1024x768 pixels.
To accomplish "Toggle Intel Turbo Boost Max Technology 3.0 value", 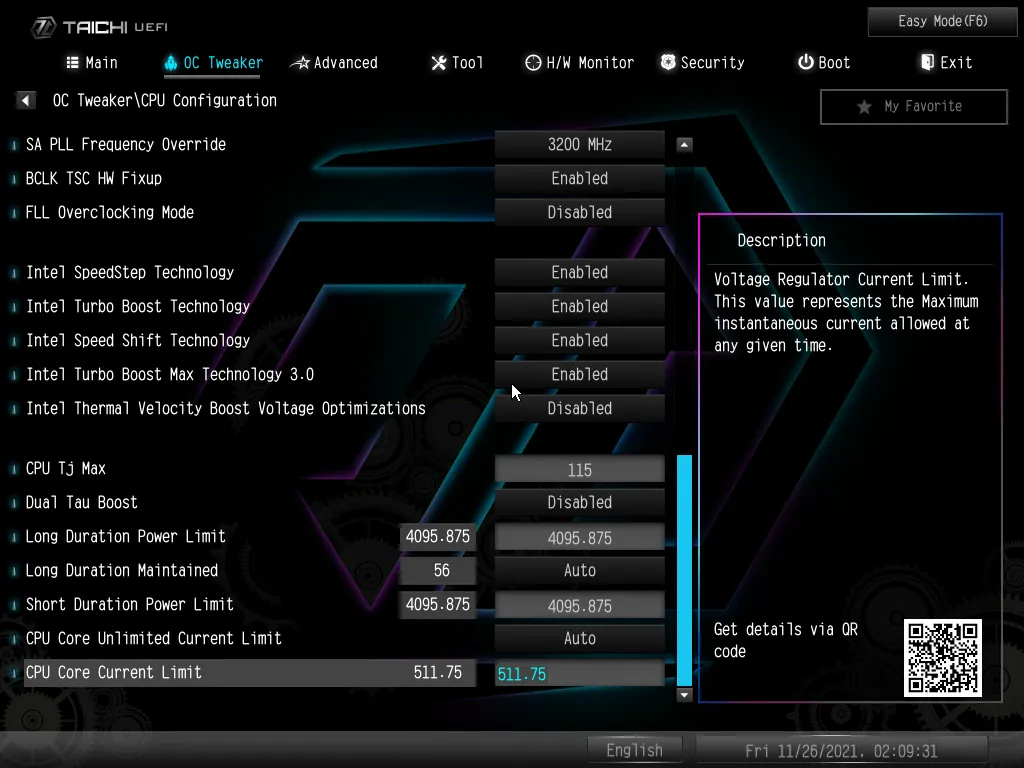I will point(580,374).
